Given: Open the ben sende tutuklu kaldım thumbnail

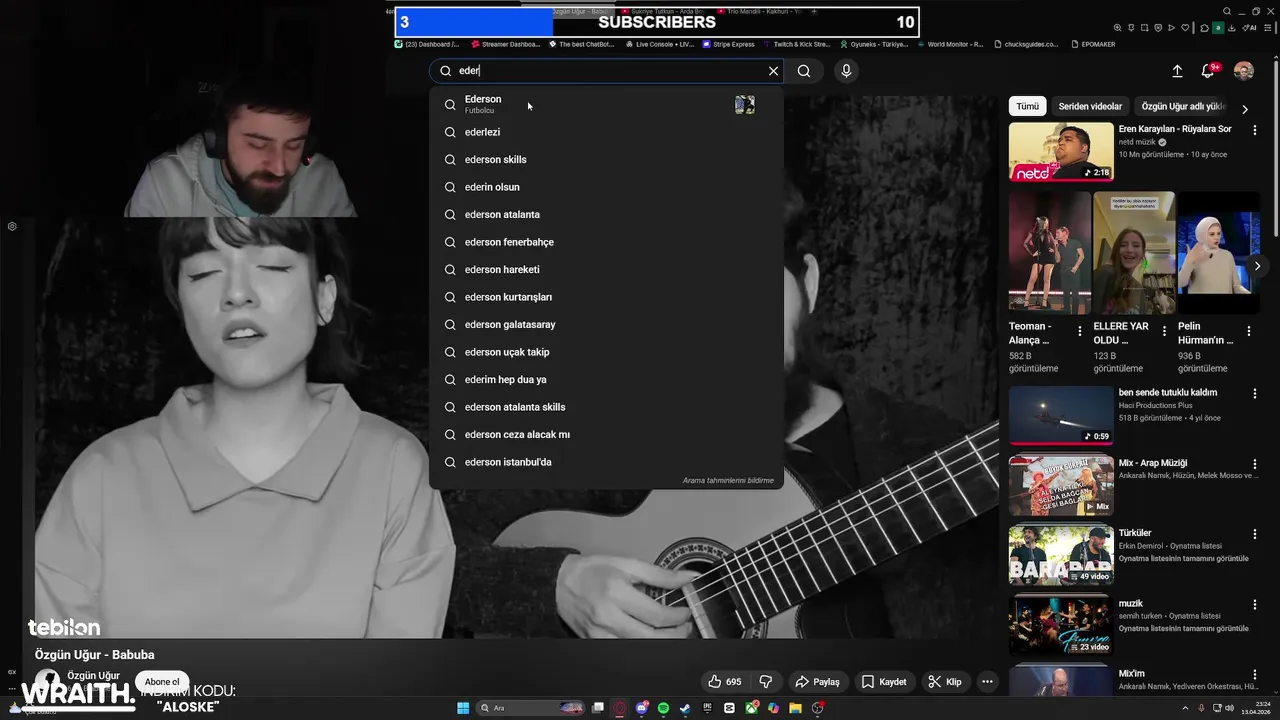Looking at the screenshot, I should tap(1061, 415).
